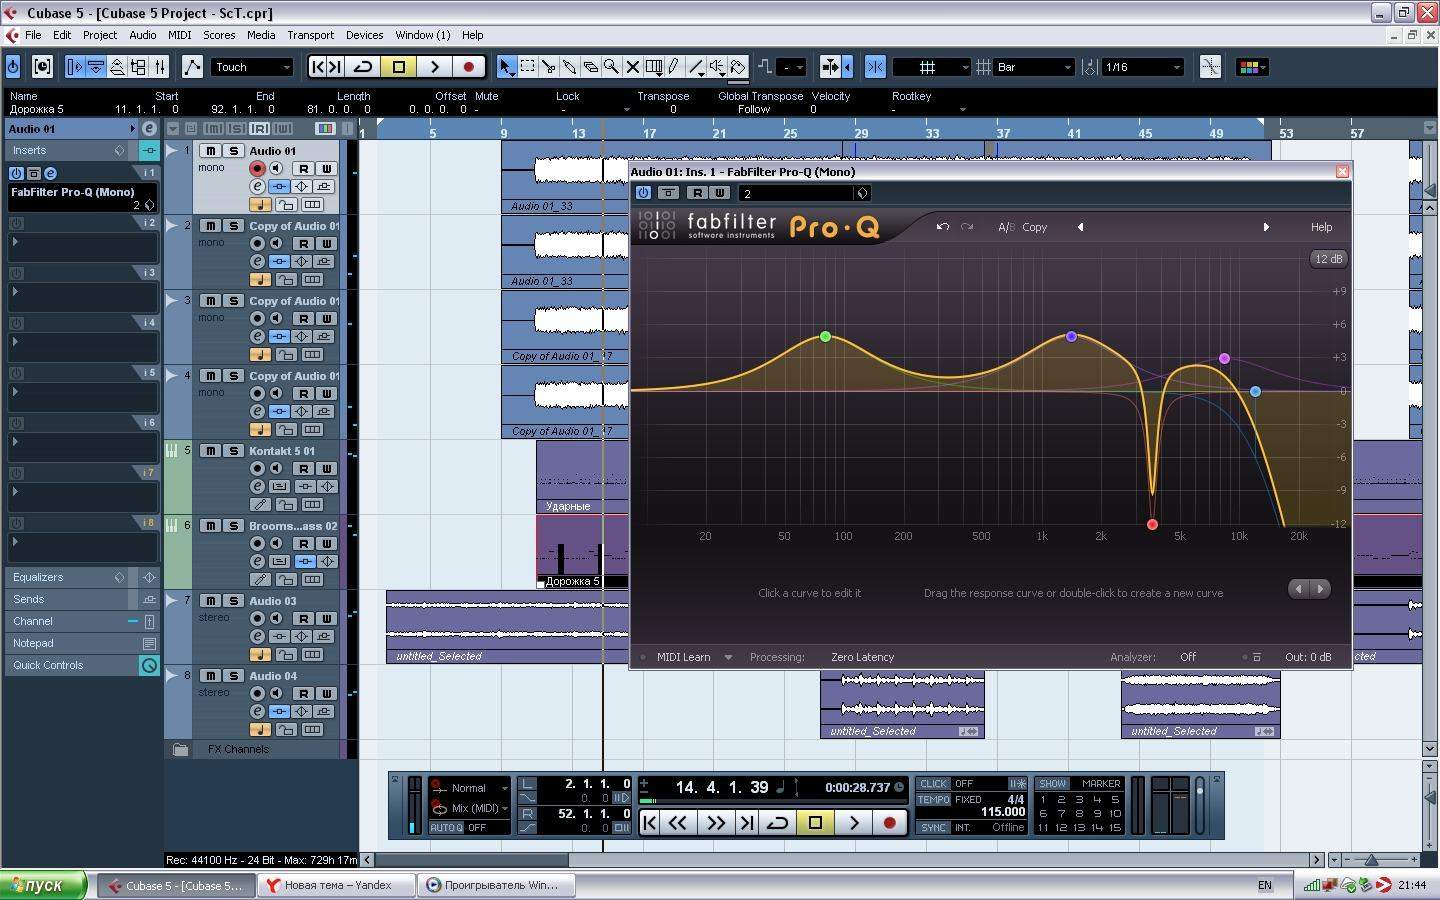
Task: Click Record button in the transport panel
Action: click(889, 822)
